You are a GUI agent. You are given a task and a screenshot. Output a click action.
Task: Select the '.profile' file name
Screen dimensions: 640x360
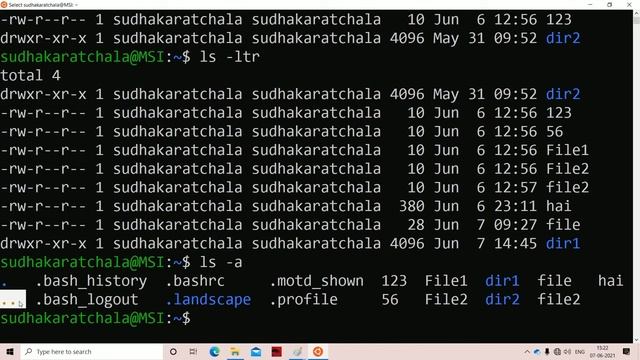point(303,300)
